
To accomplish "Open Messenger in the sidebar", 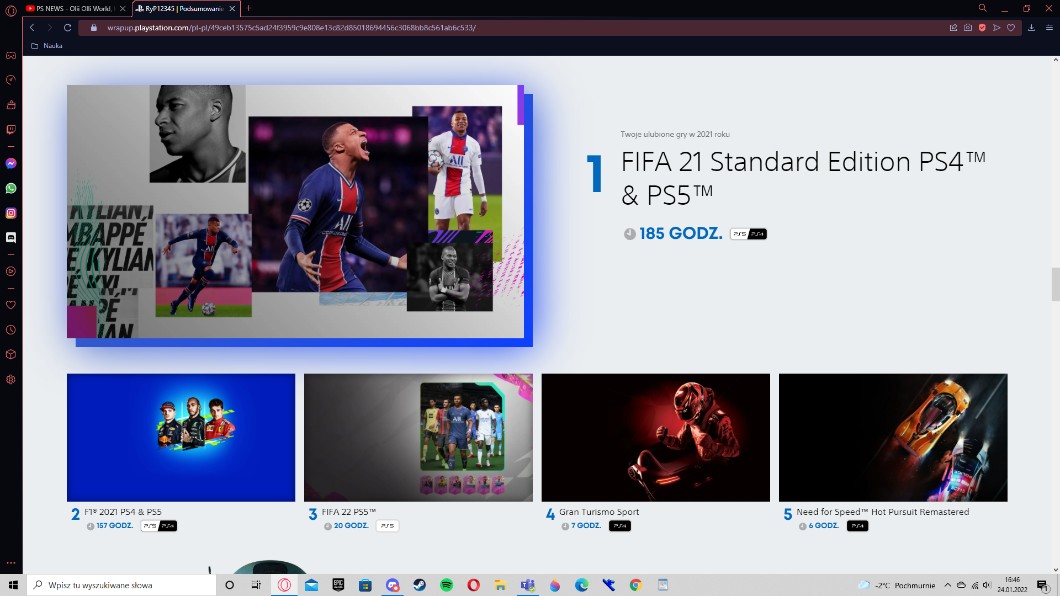I will pos(11,163).
